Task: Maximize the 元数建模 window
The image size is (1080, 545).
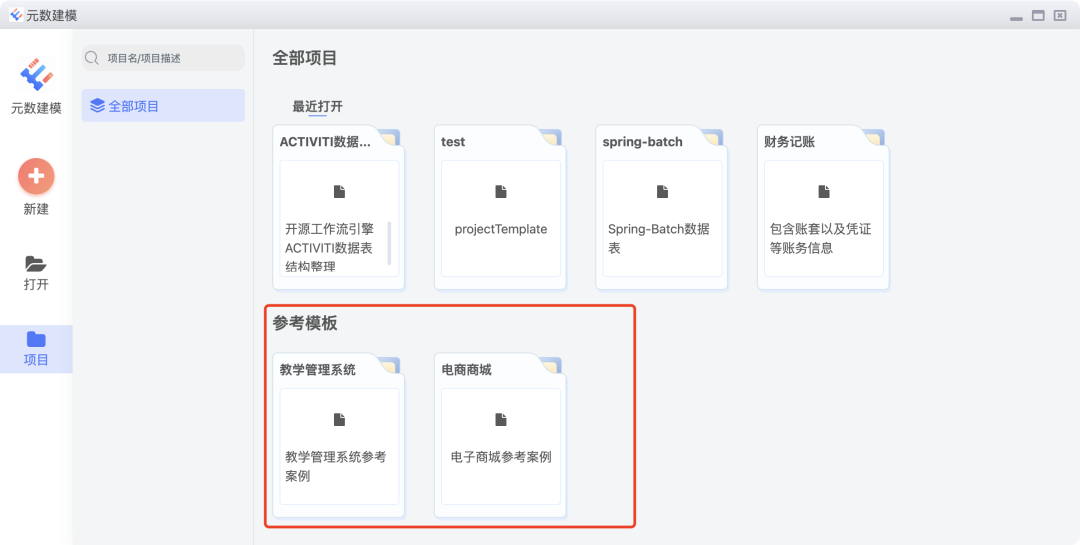Action: (1038, 15)
